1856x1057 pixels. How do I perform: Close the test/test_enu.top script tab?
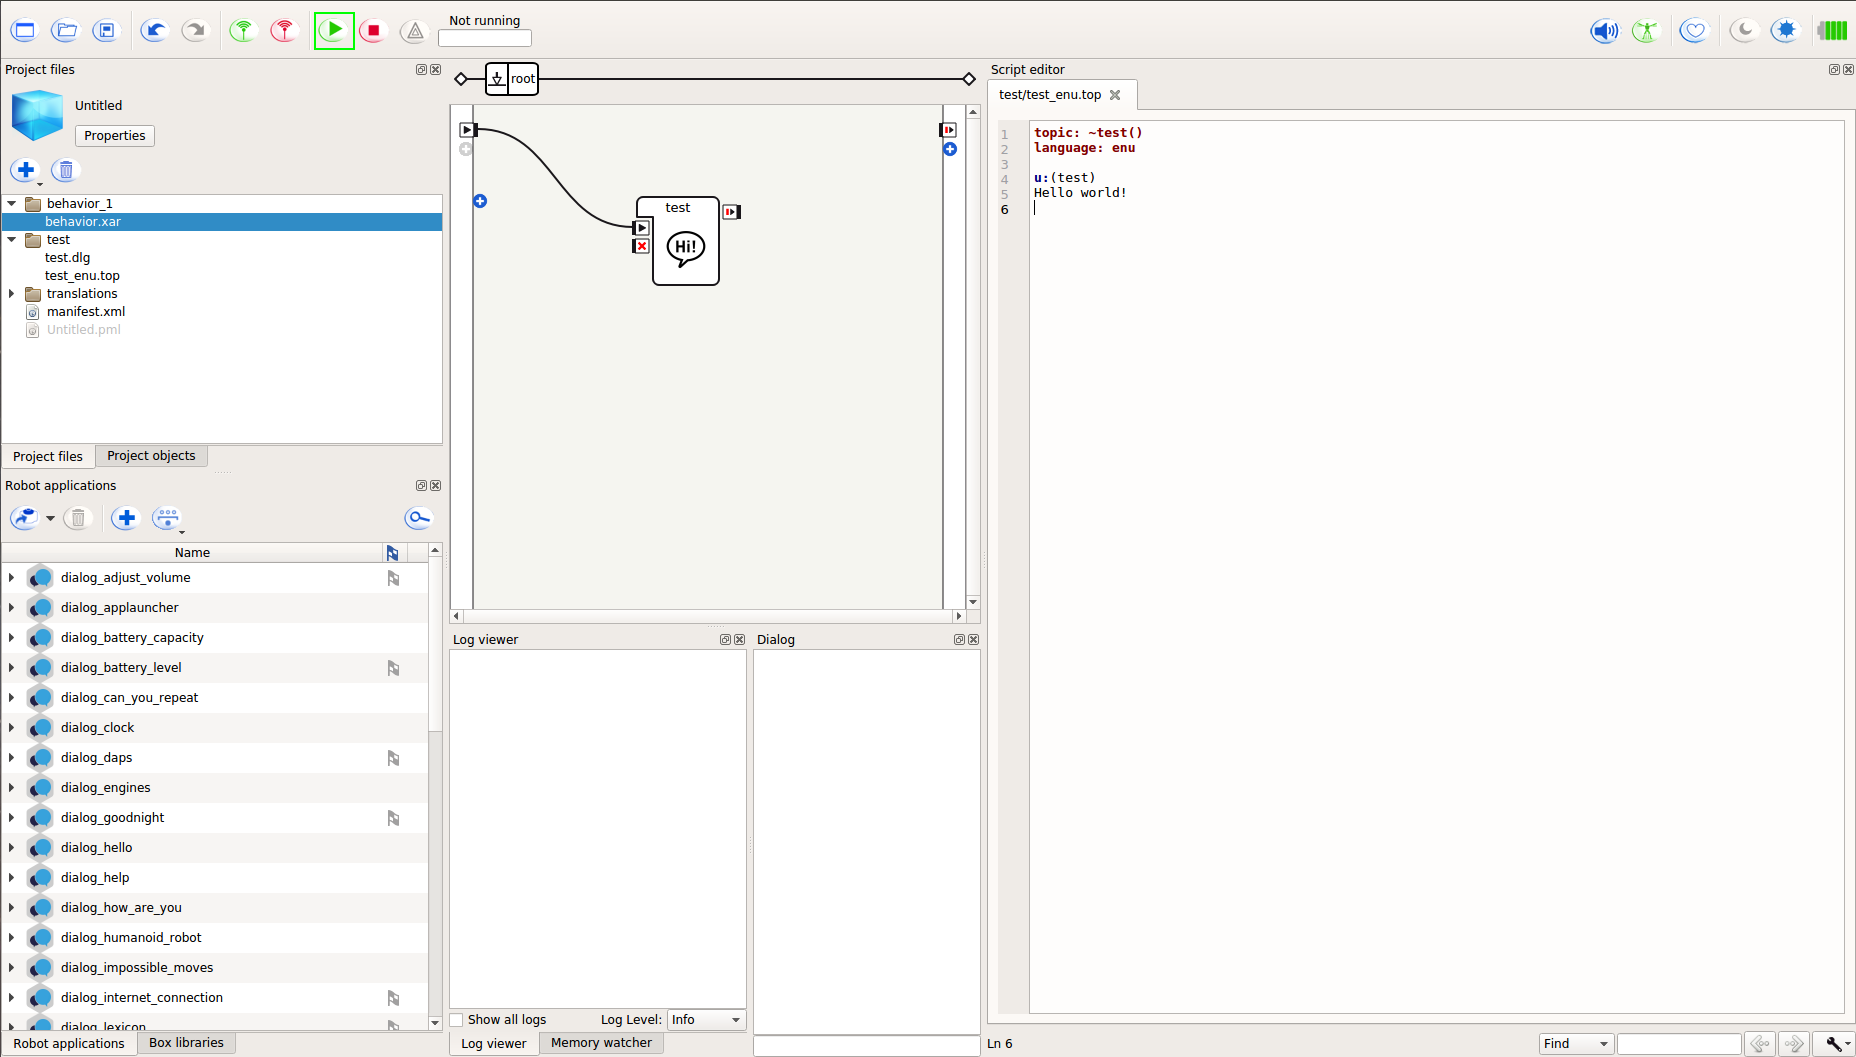1115,95
